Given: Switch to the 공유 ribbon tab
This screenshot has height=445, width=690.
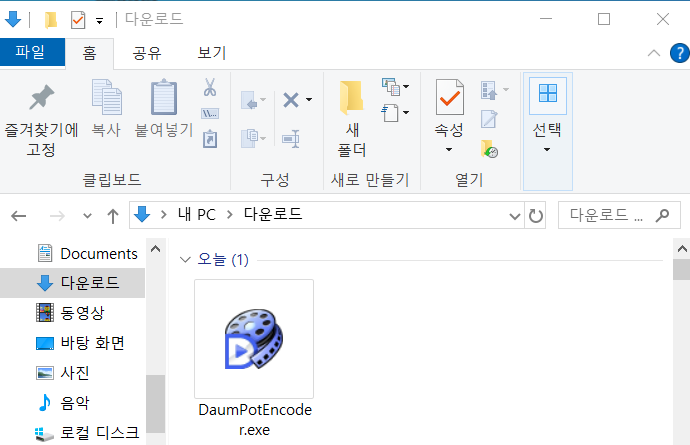Looking at the screenshot, I should 147,53.
